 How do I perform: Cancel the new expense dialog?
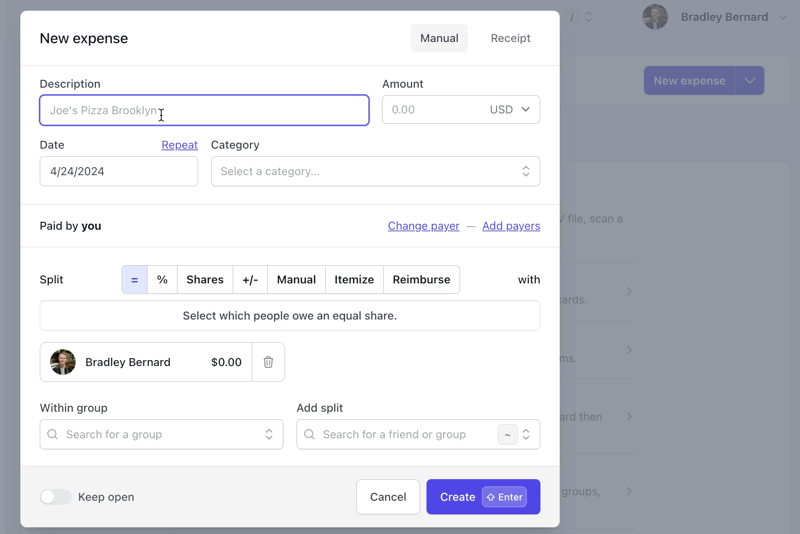tap(388, 497)
